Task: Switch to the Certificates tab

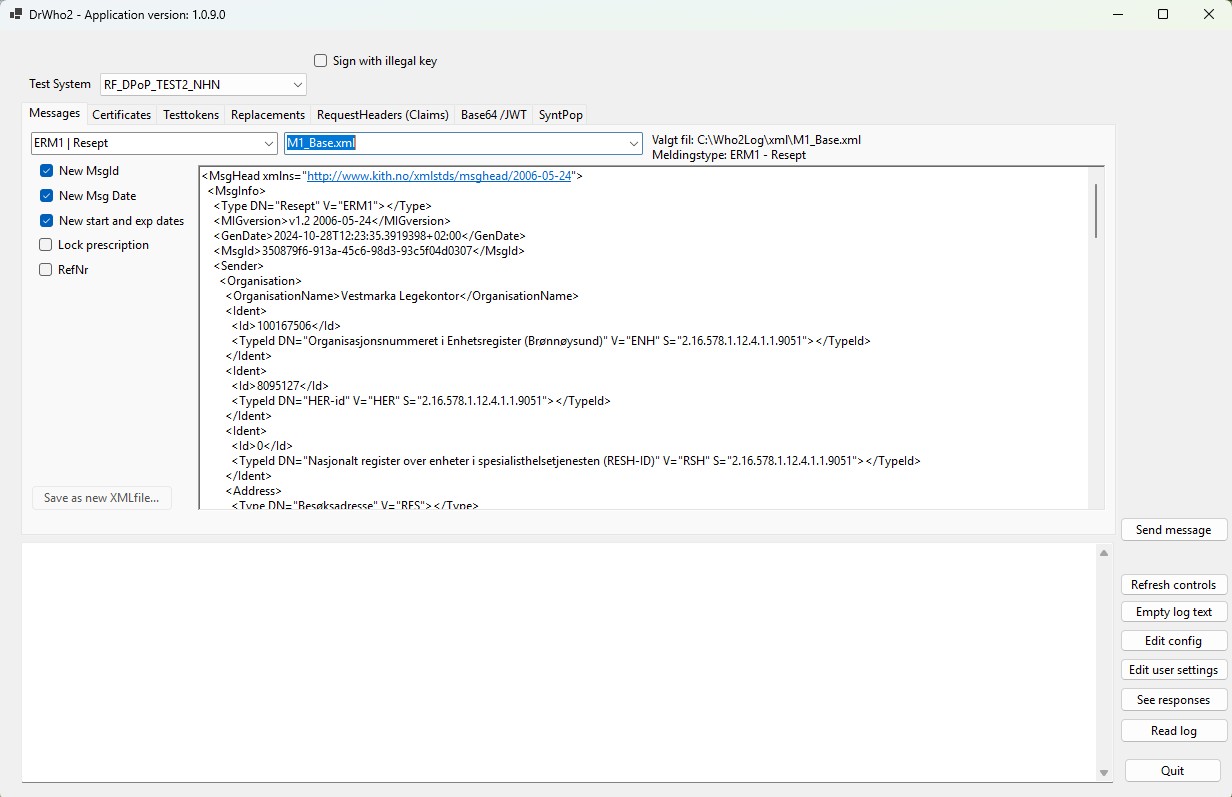Action: pos(121,114)
